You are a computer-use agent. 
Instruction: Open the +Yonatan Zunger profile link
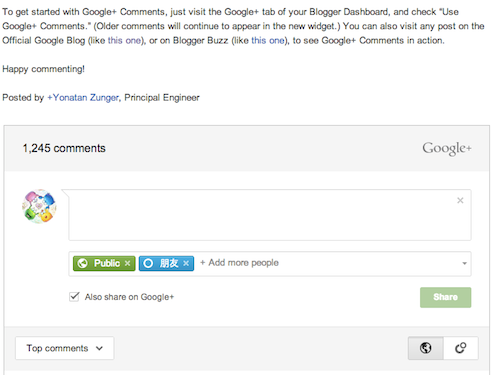point(83,98)
